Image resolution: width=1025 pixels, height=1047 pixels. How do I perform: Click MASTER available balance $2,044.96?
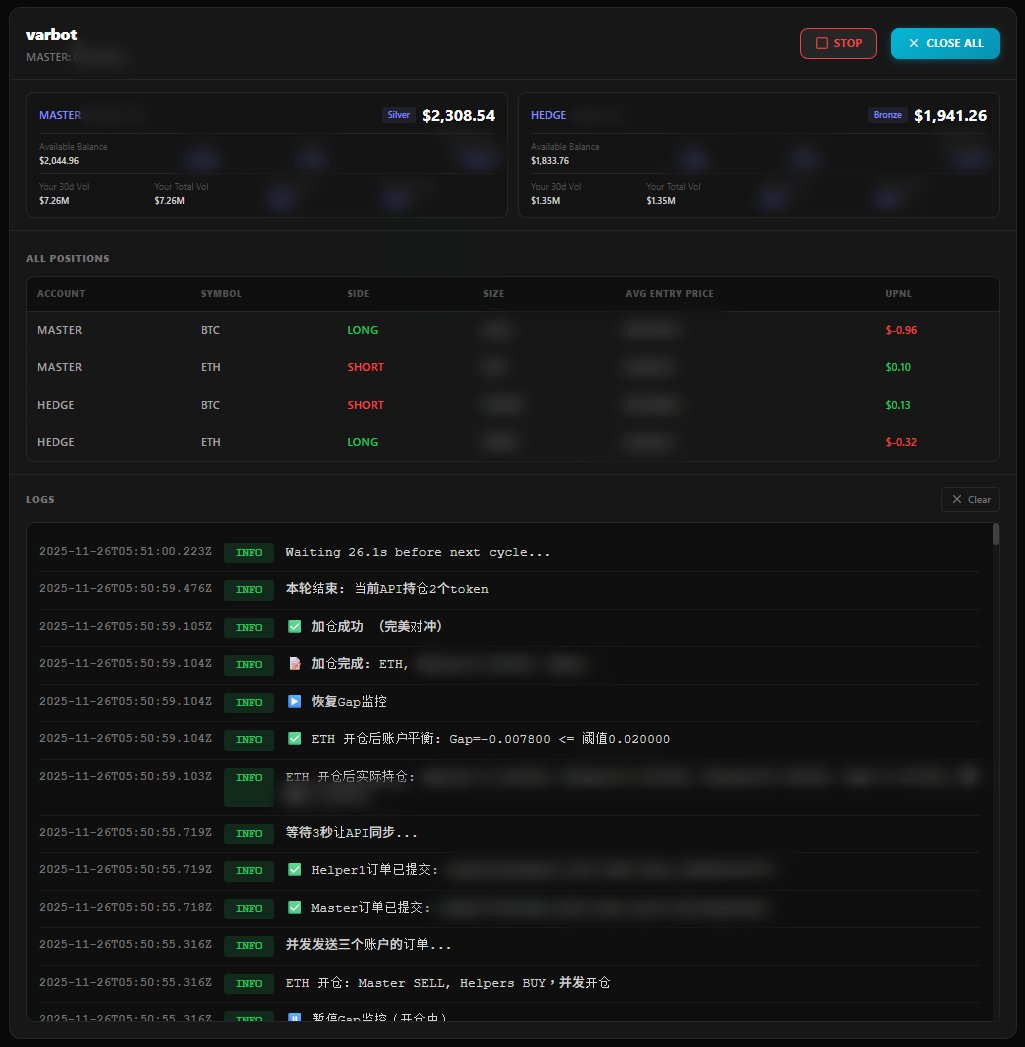point(59,161)
